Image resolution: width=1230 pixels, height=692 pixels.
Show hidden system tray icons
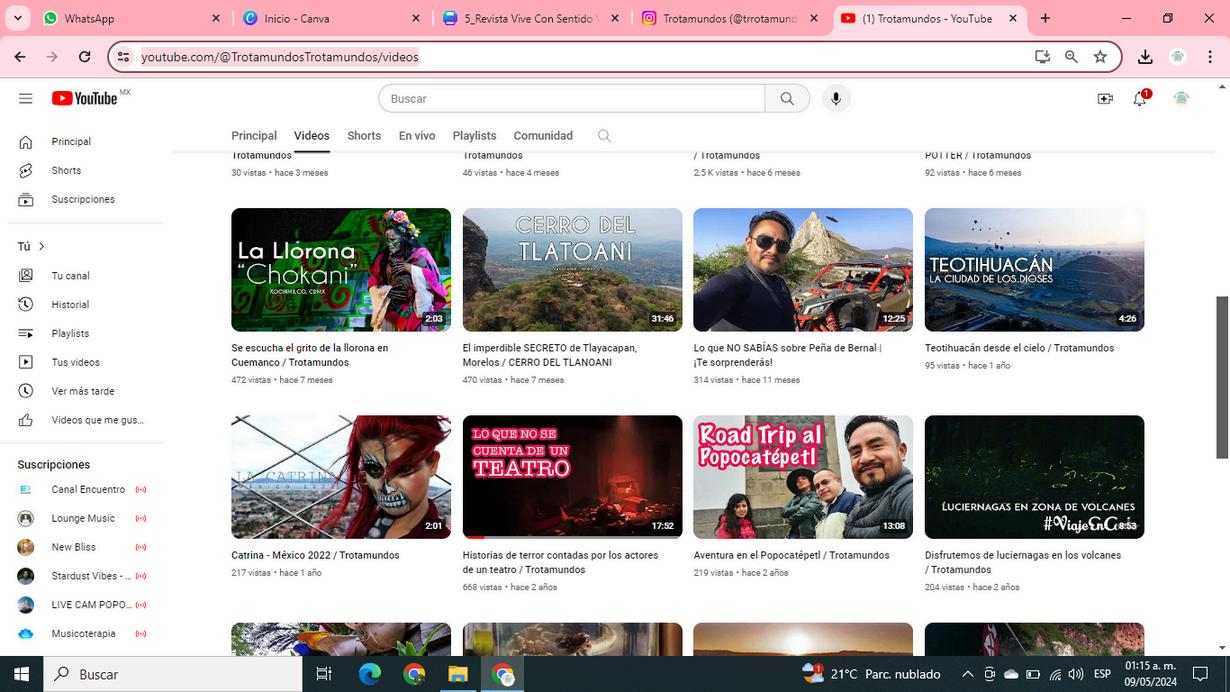[x=967, y=674]
